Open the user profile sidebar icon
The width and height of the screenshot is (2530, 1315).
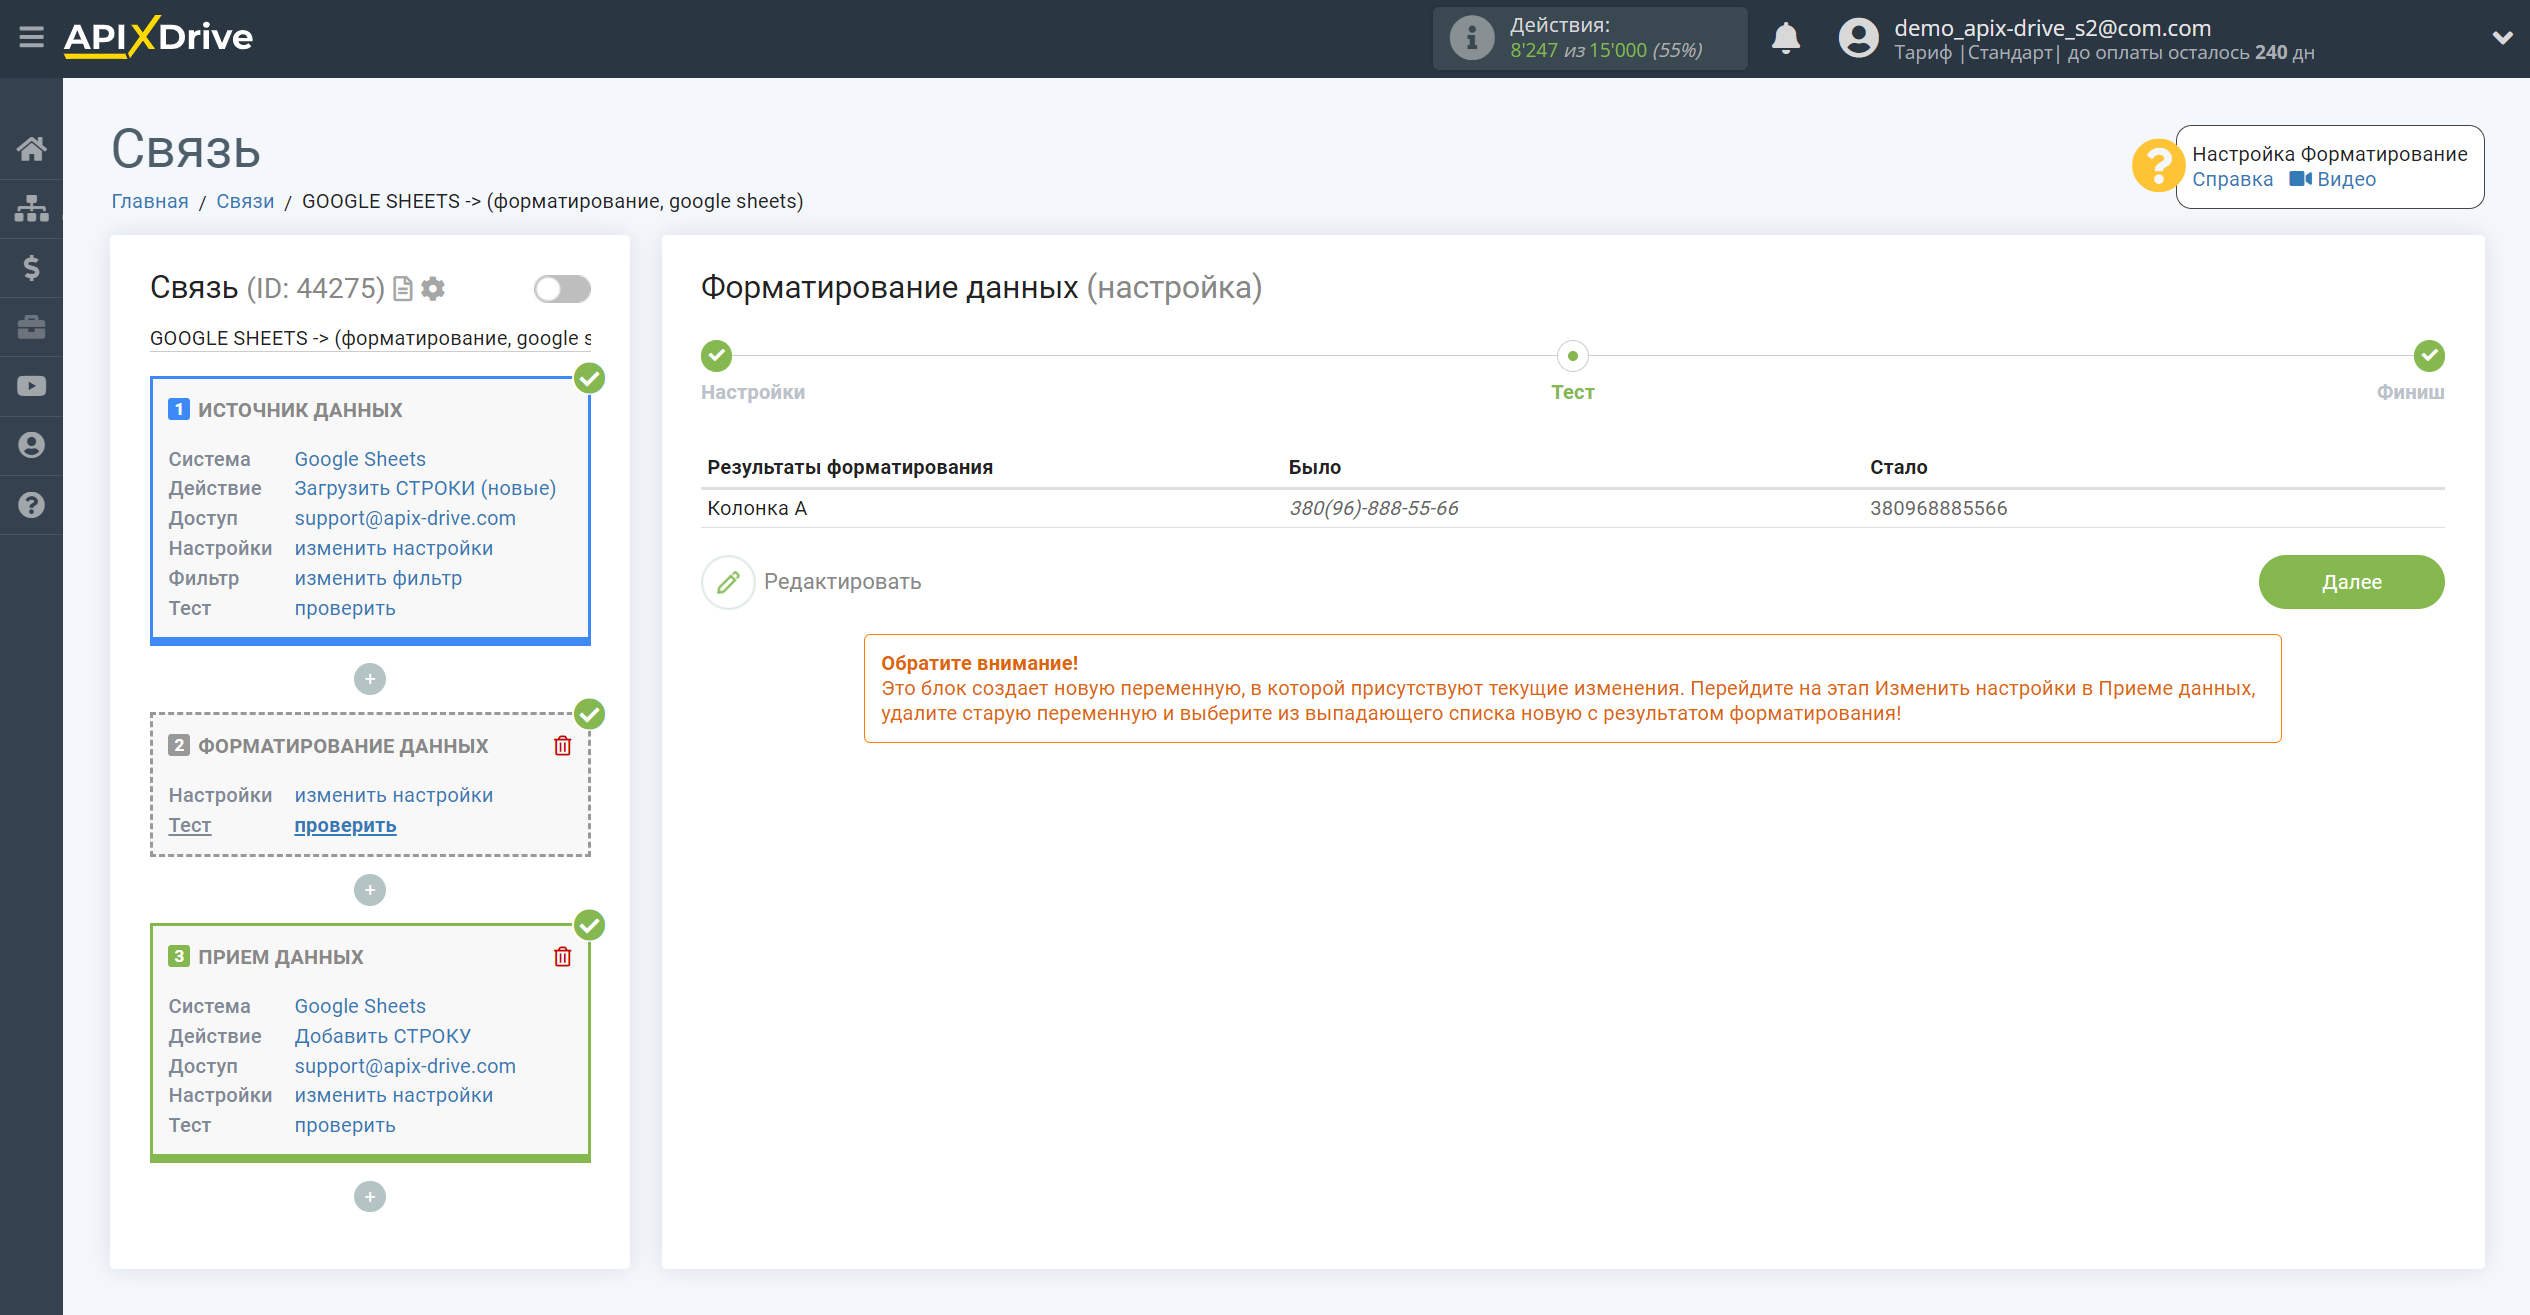tap(31, 445)
